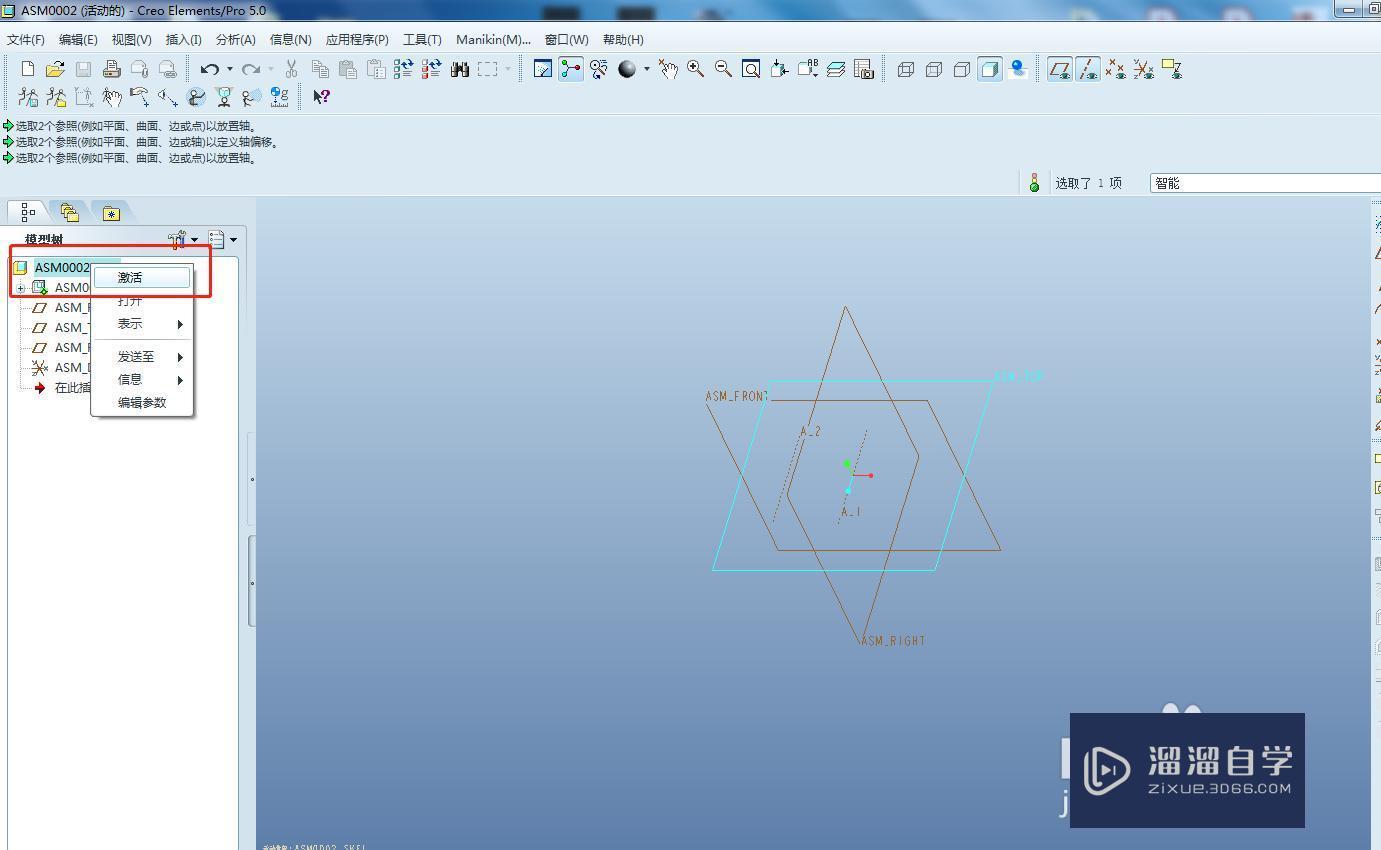Switch to Shading display mode
This screenshot has height=850, width=1381.
[x=990, y=69]
